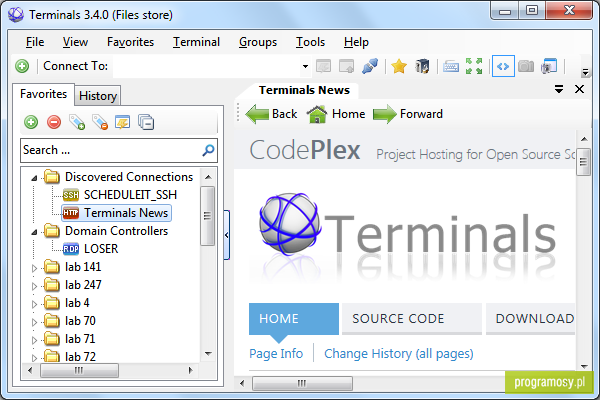This screenshot has width=600, height=400.
Task: Expand the lab 70 folder
Action: click(x=34, y=322)
